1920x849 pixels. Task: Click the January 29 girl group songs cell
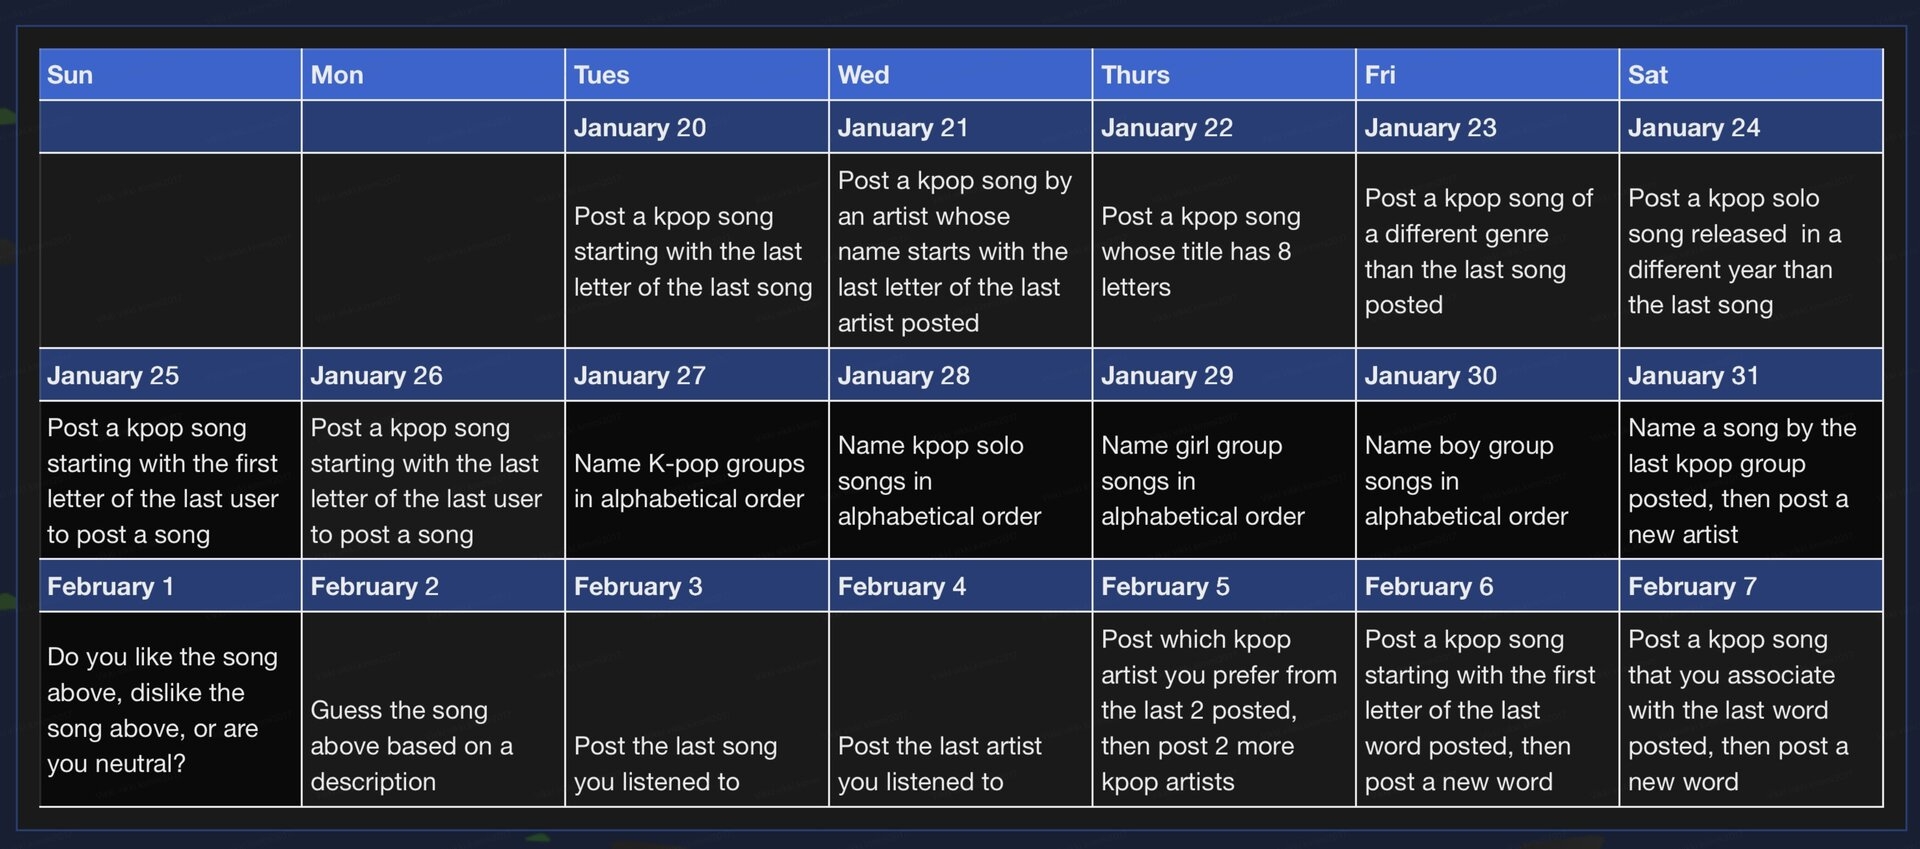1223,480
